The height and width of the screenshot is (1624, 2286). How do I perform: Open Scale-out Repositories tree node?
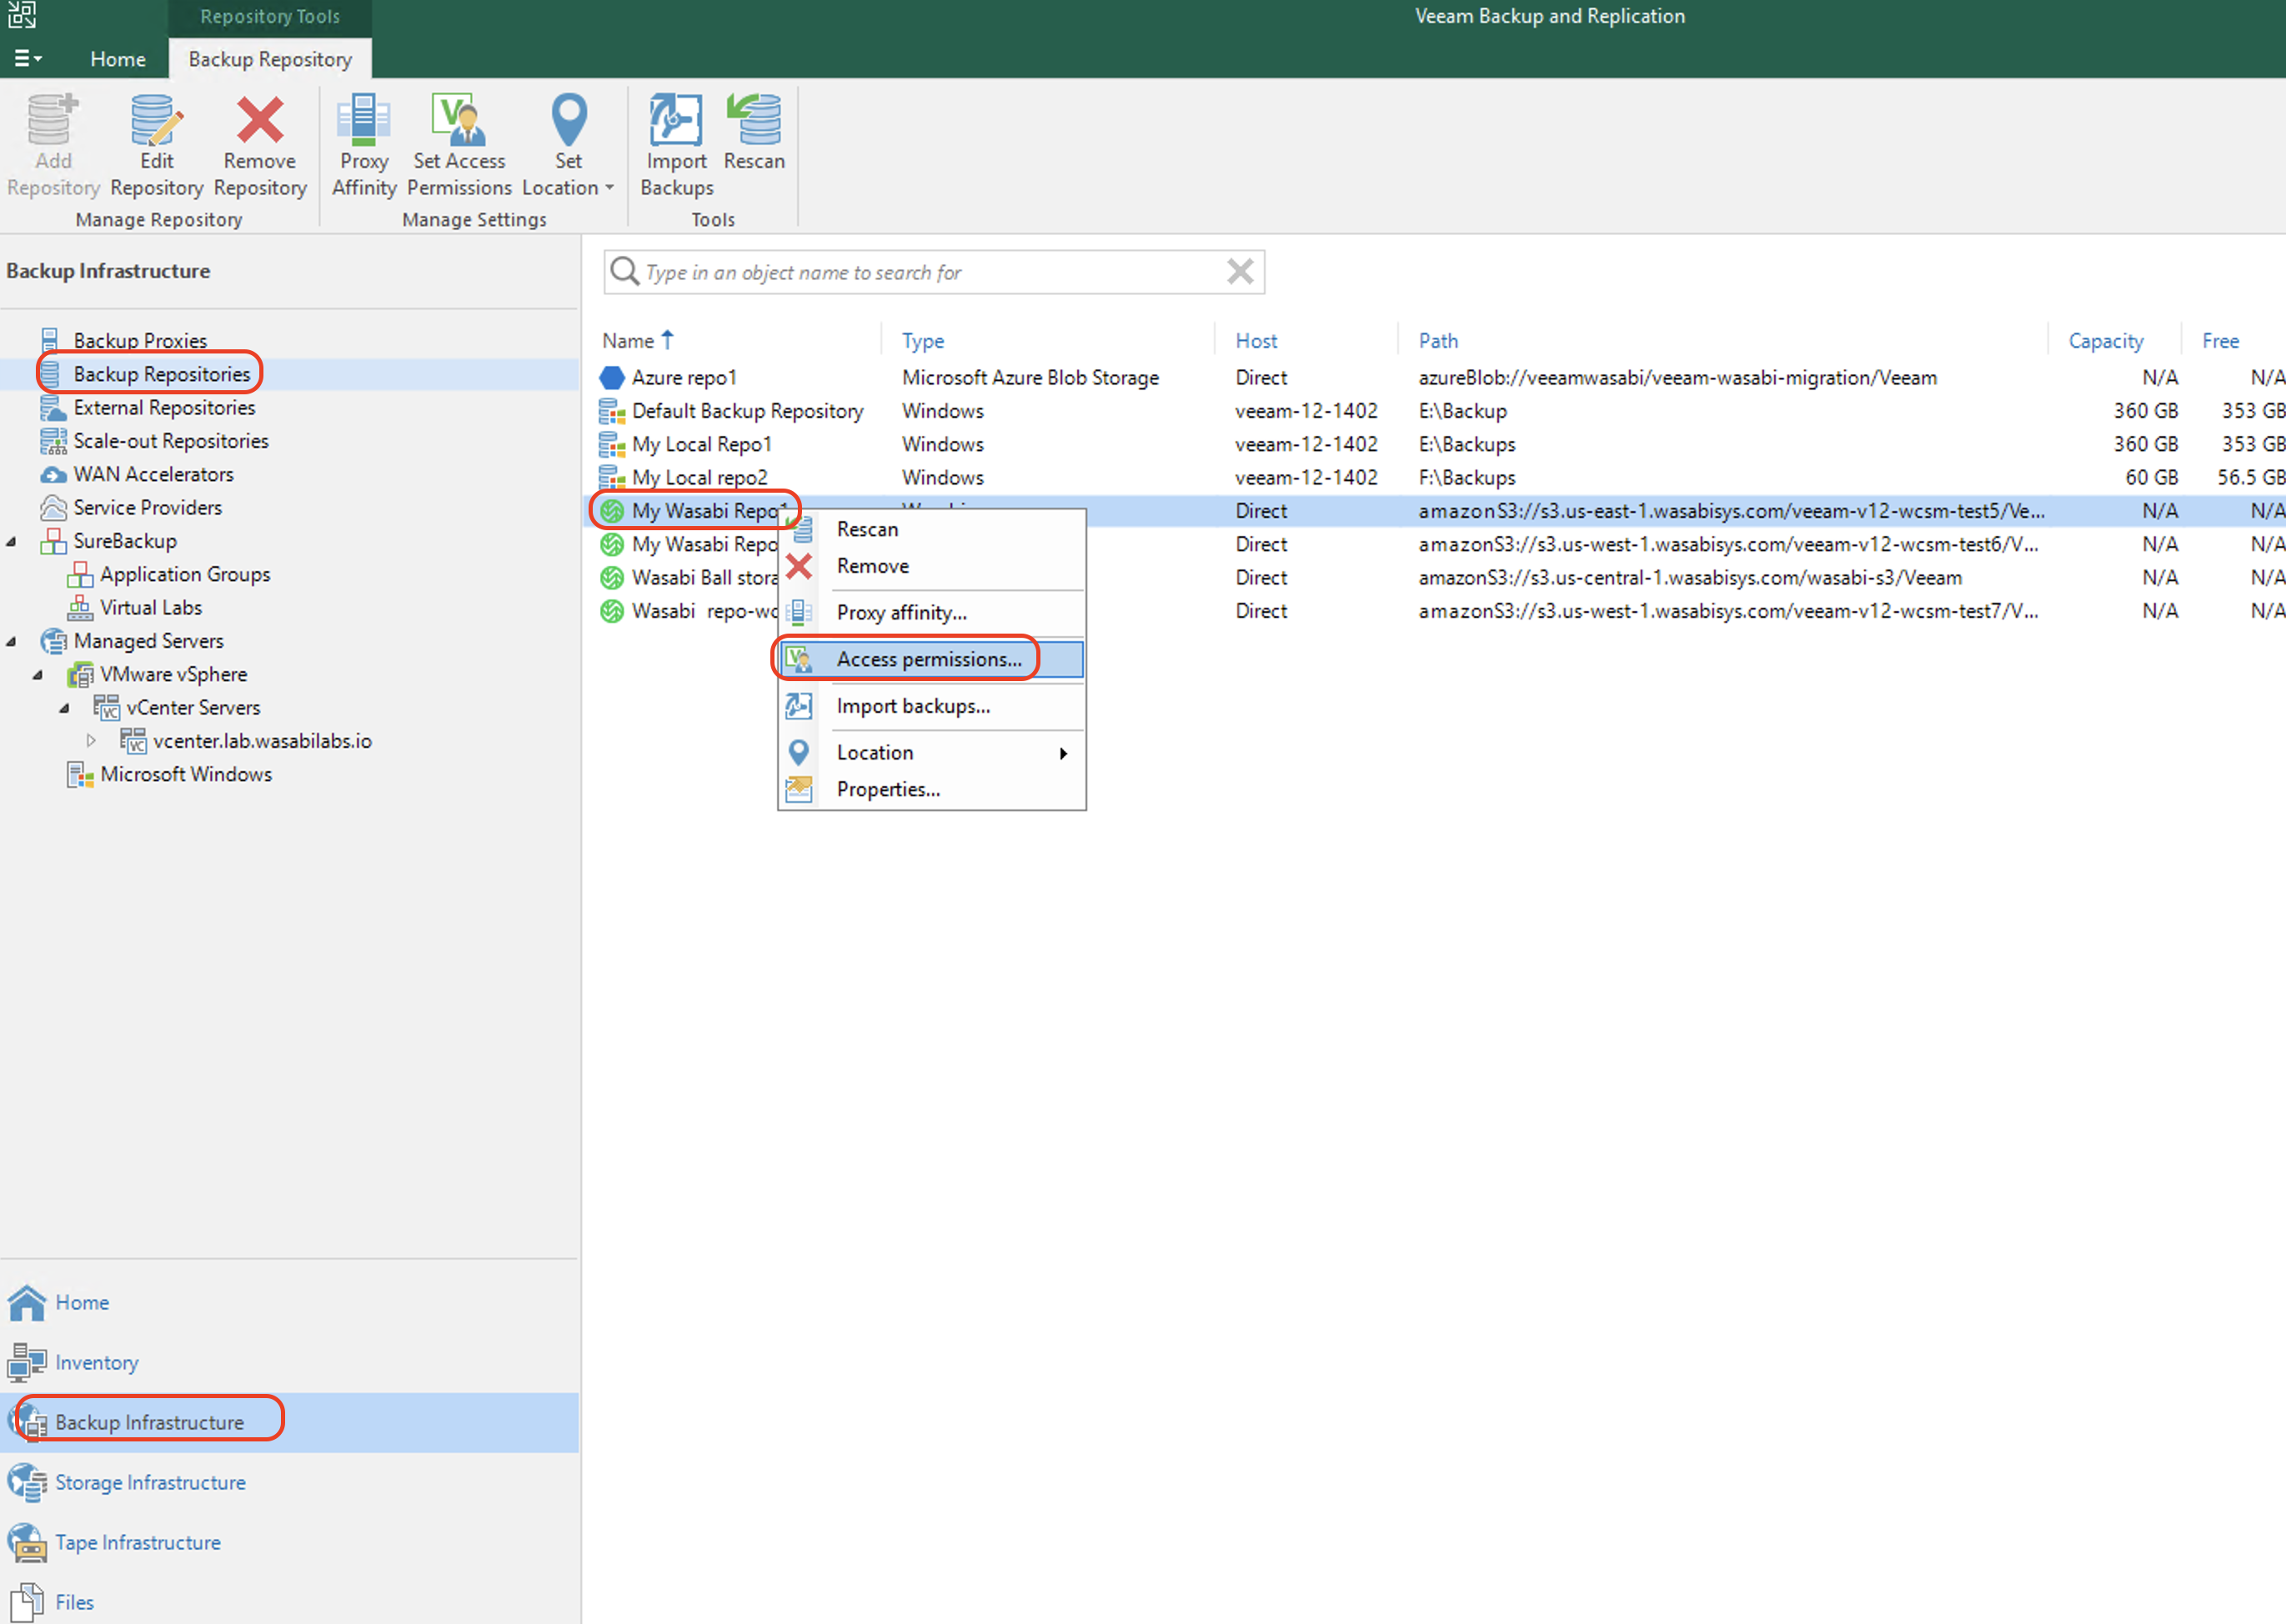[x=171, y=441]
